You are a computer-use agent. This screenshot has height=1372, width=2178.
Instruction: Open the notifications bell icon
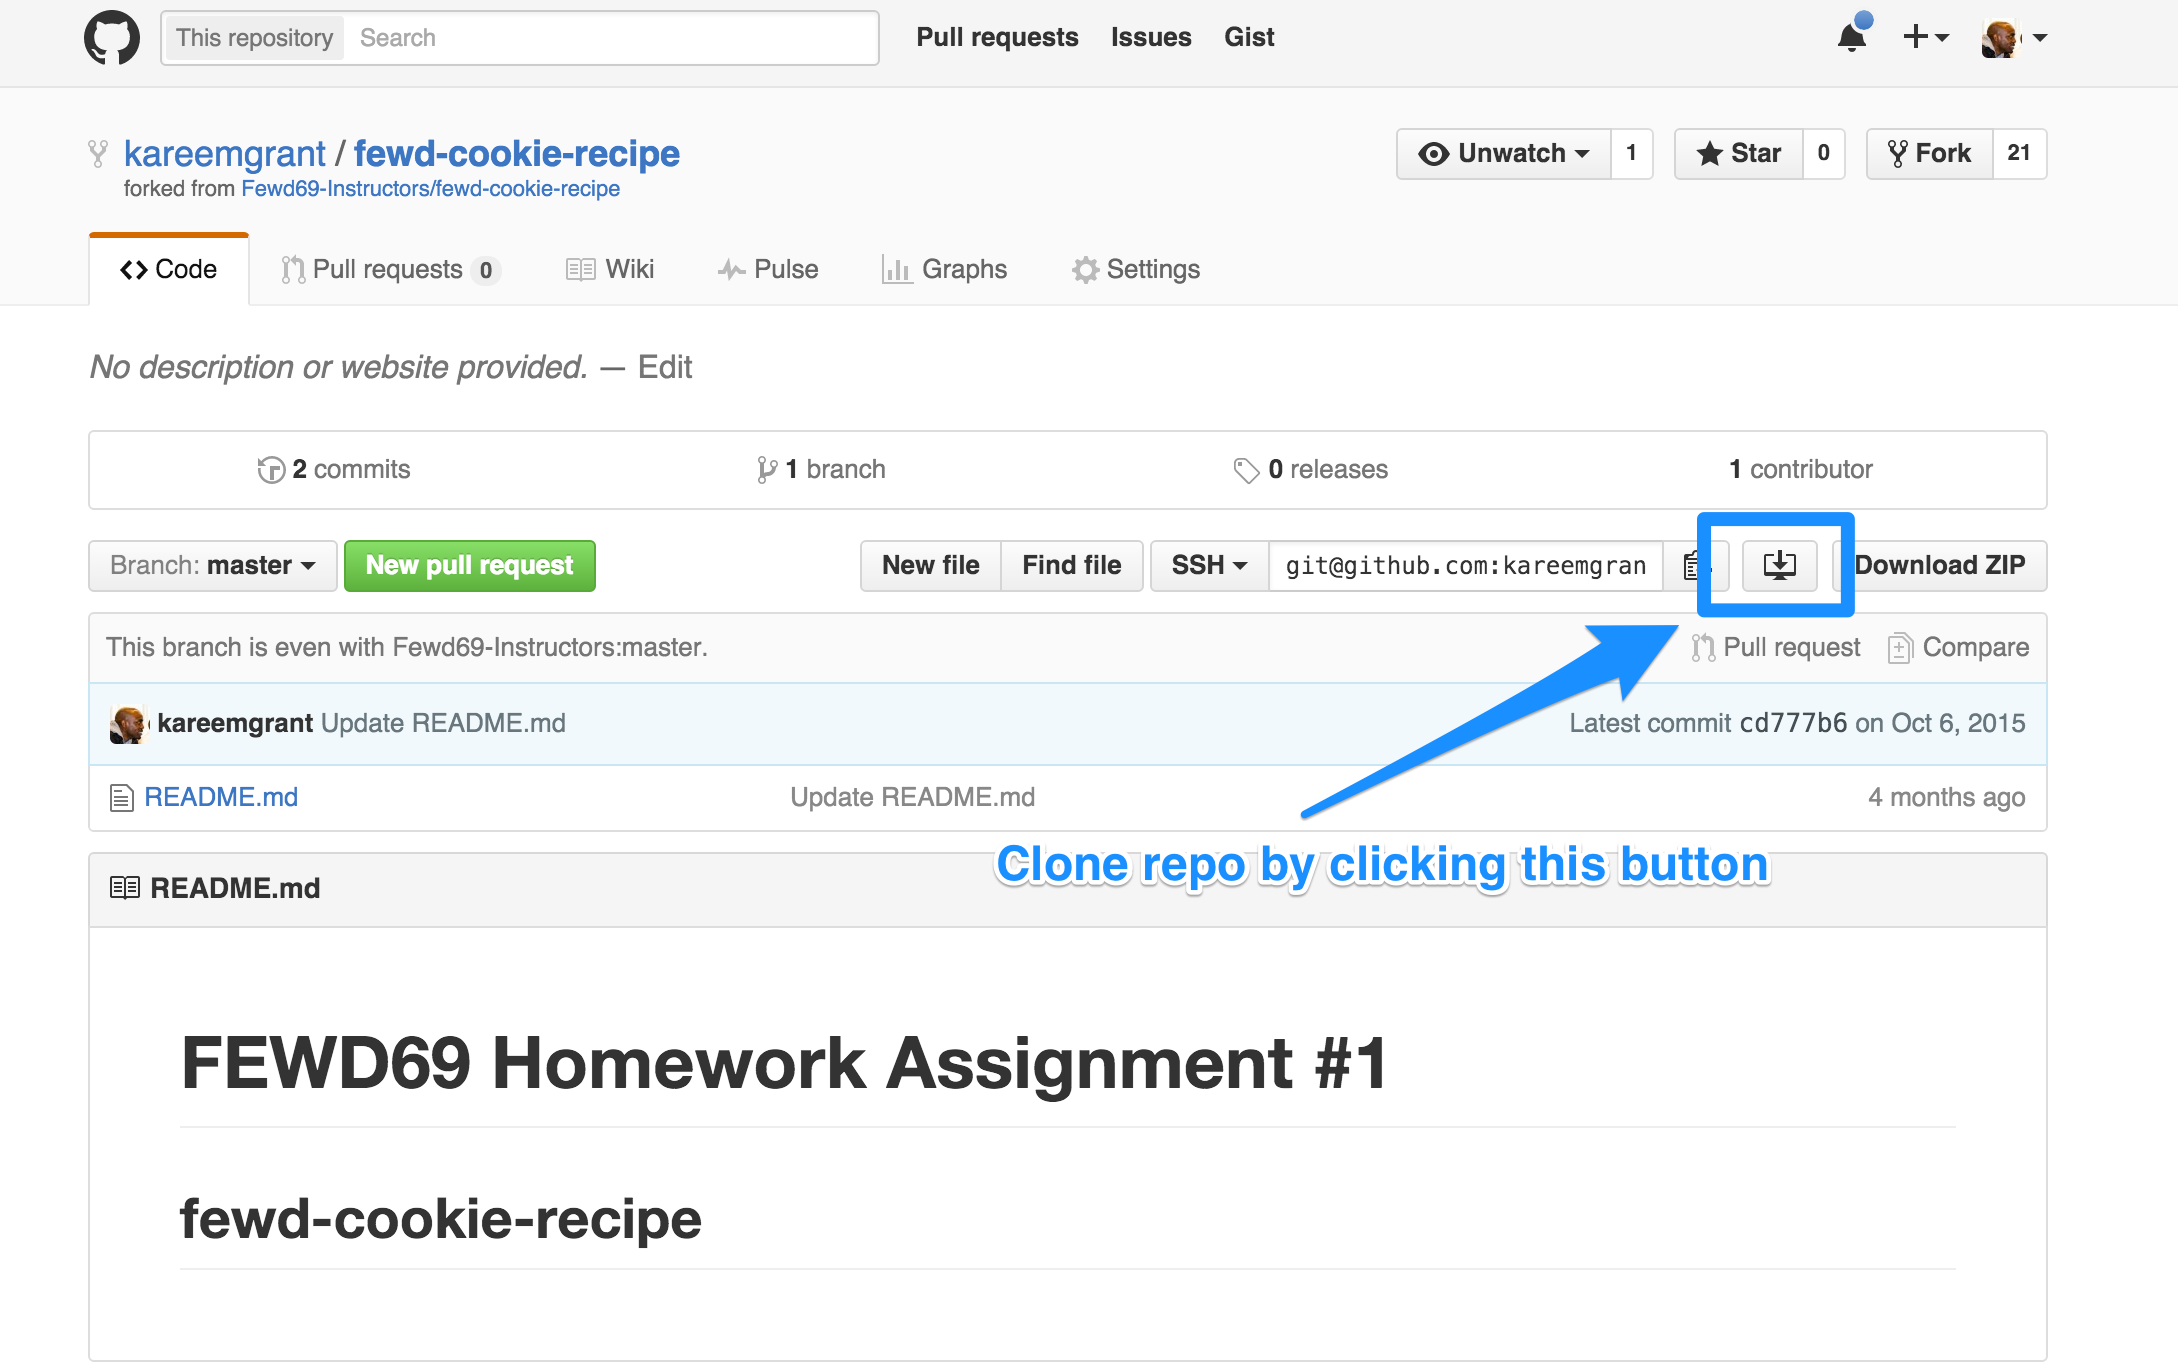click(1852, 37)
